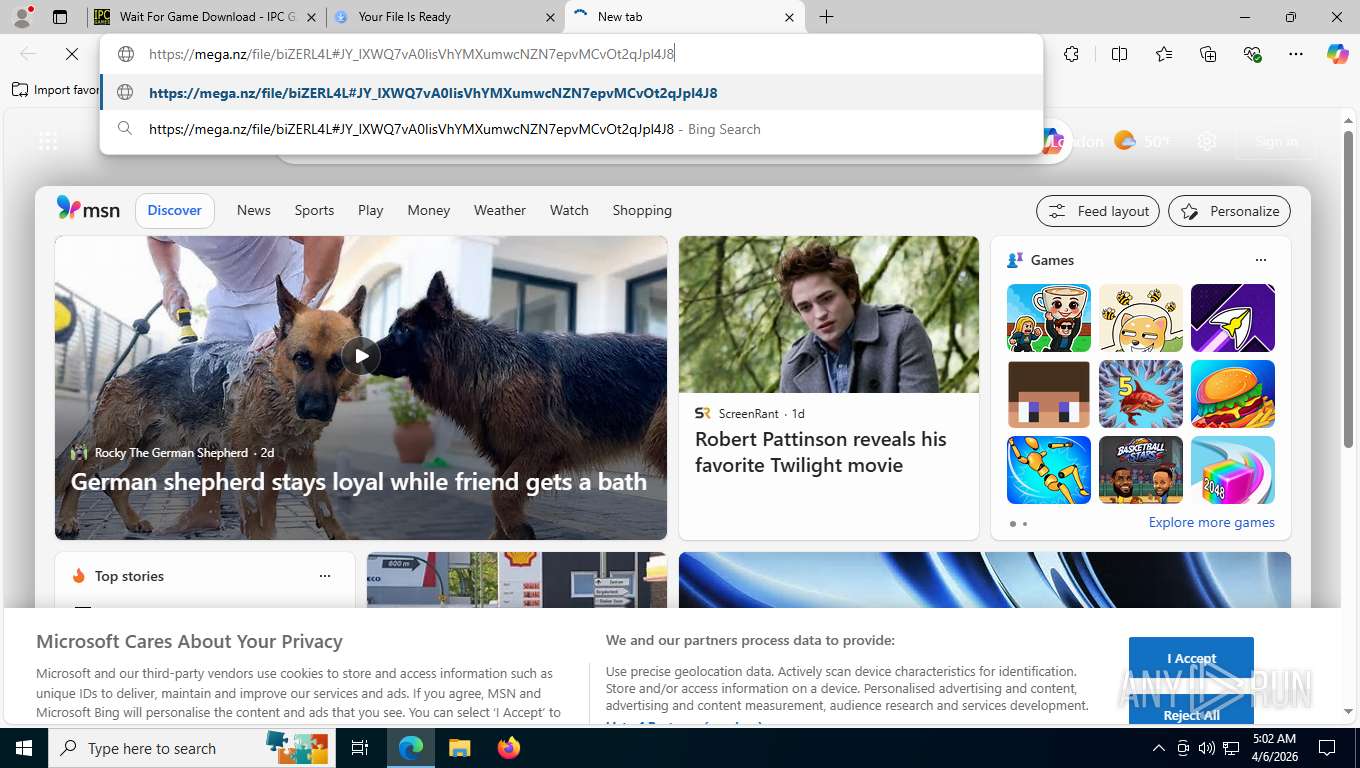Open the Watch section
The width and height of the screenshot is (1360, 768).
569,210
